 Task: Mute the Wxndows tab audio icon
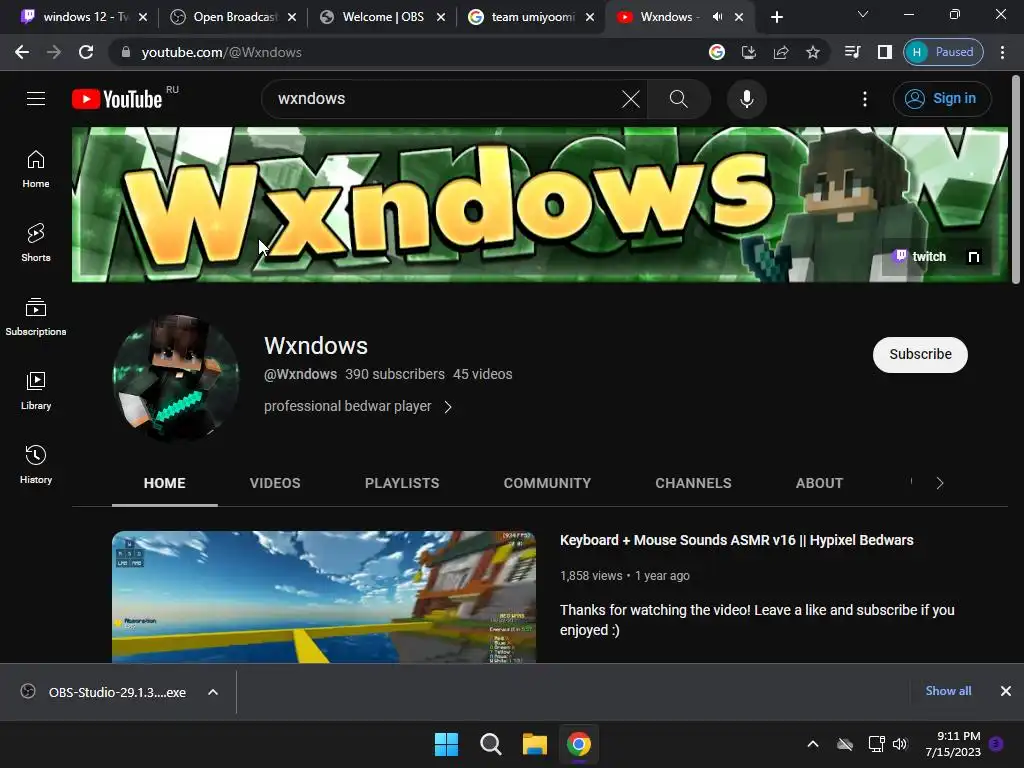[717, 17]
